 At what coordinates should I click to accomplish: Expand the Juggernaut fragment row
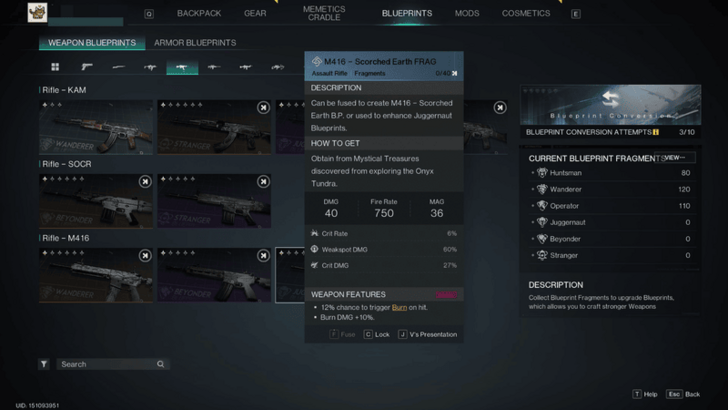tap(533, 222)
